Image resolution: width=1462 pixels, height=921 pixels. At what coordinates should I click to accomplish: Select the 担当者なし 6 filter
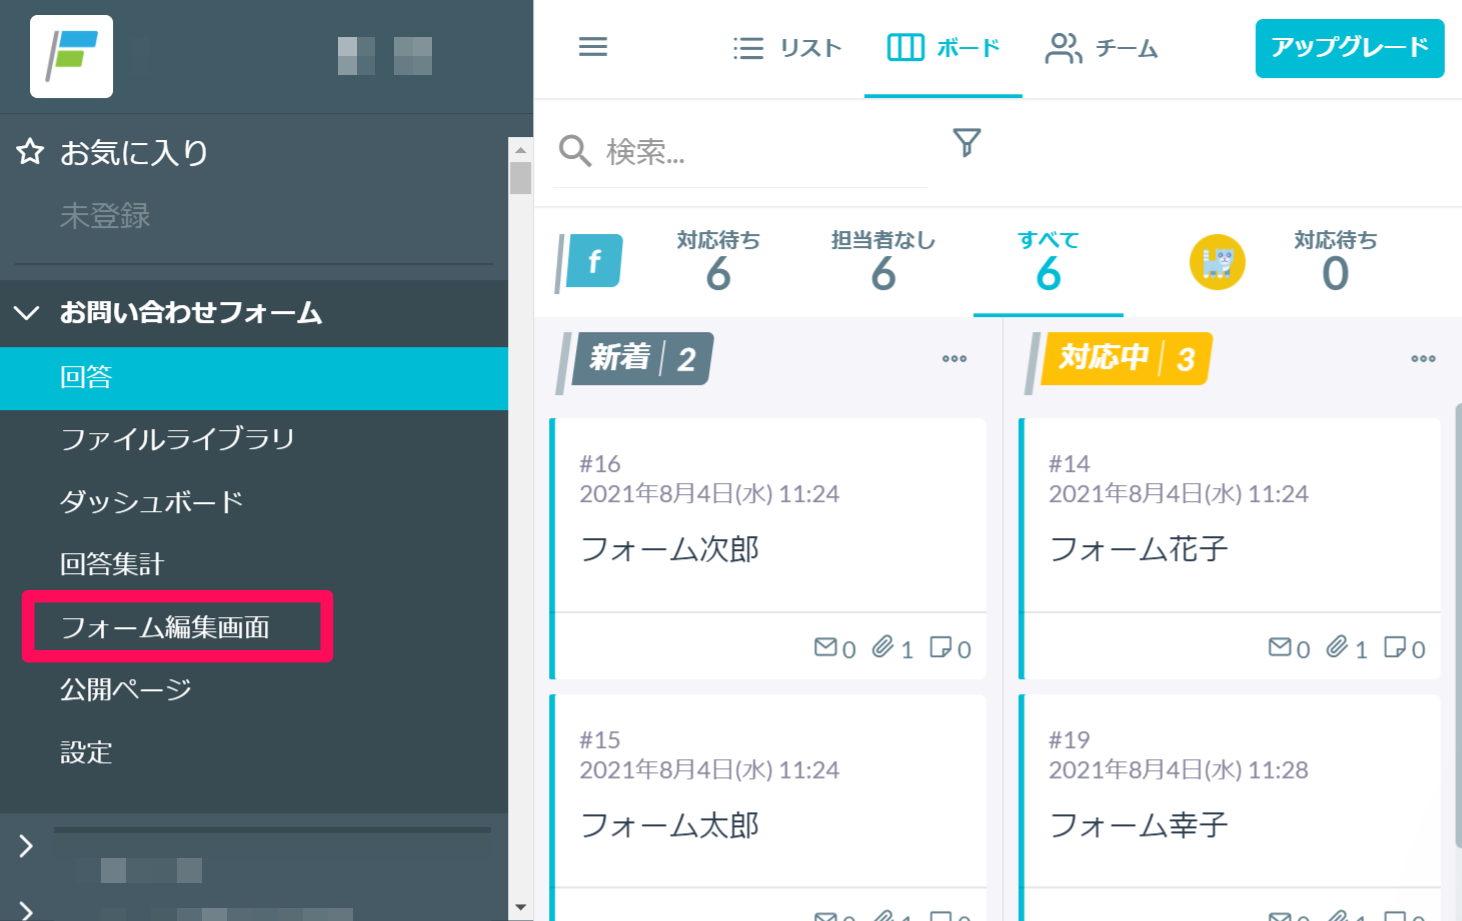tap(883, 262)
